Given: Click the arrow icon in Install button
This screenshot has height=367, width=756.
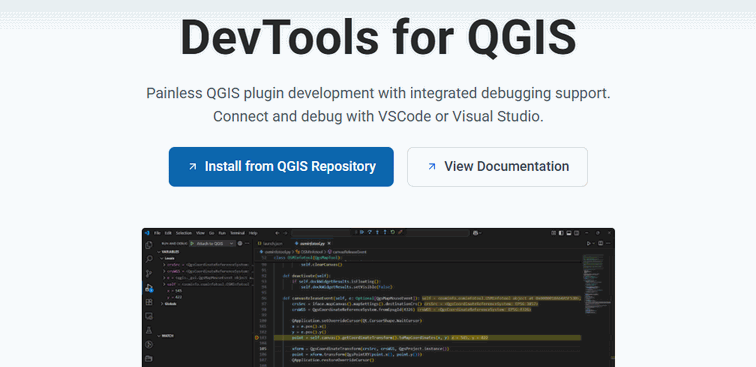Looking at the screenshot, I should 192,166.
